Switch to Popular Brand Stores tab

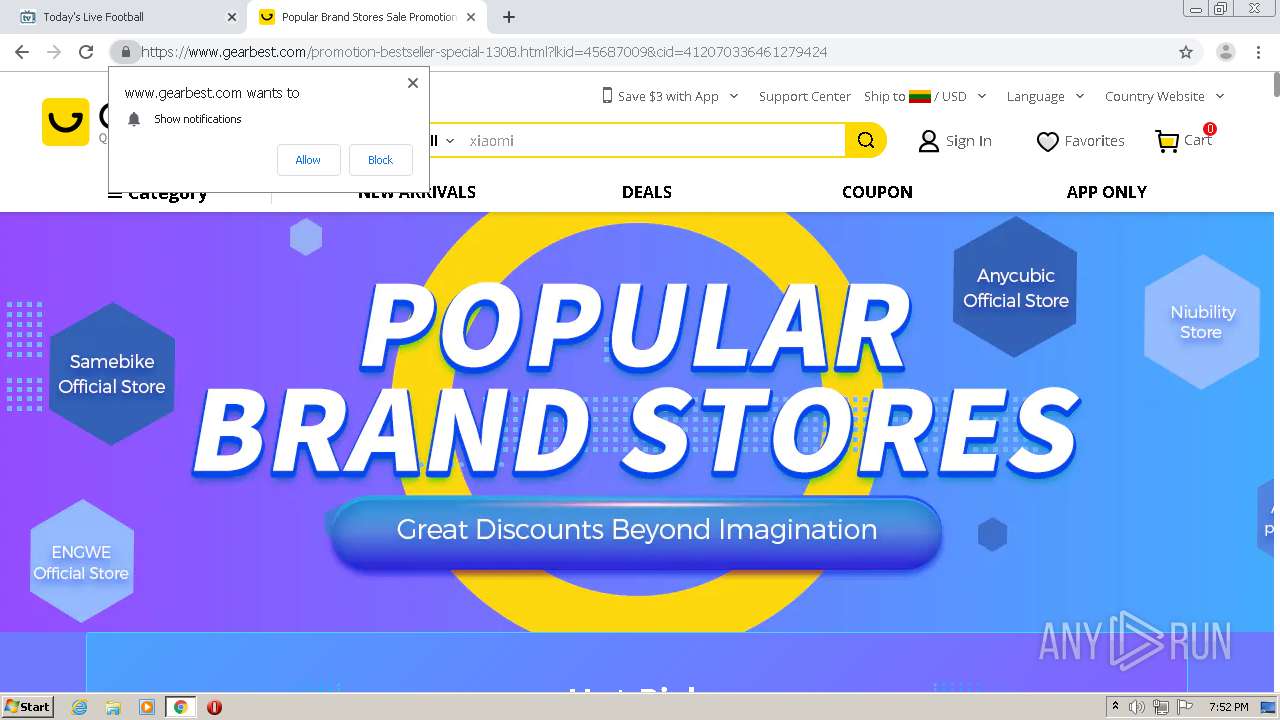click(x=366, y=17)
